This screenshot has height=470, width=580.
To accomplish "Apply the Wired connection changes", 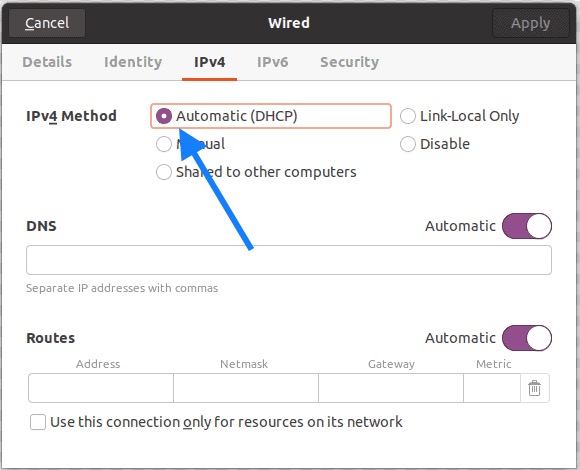I will click(530, 23).
